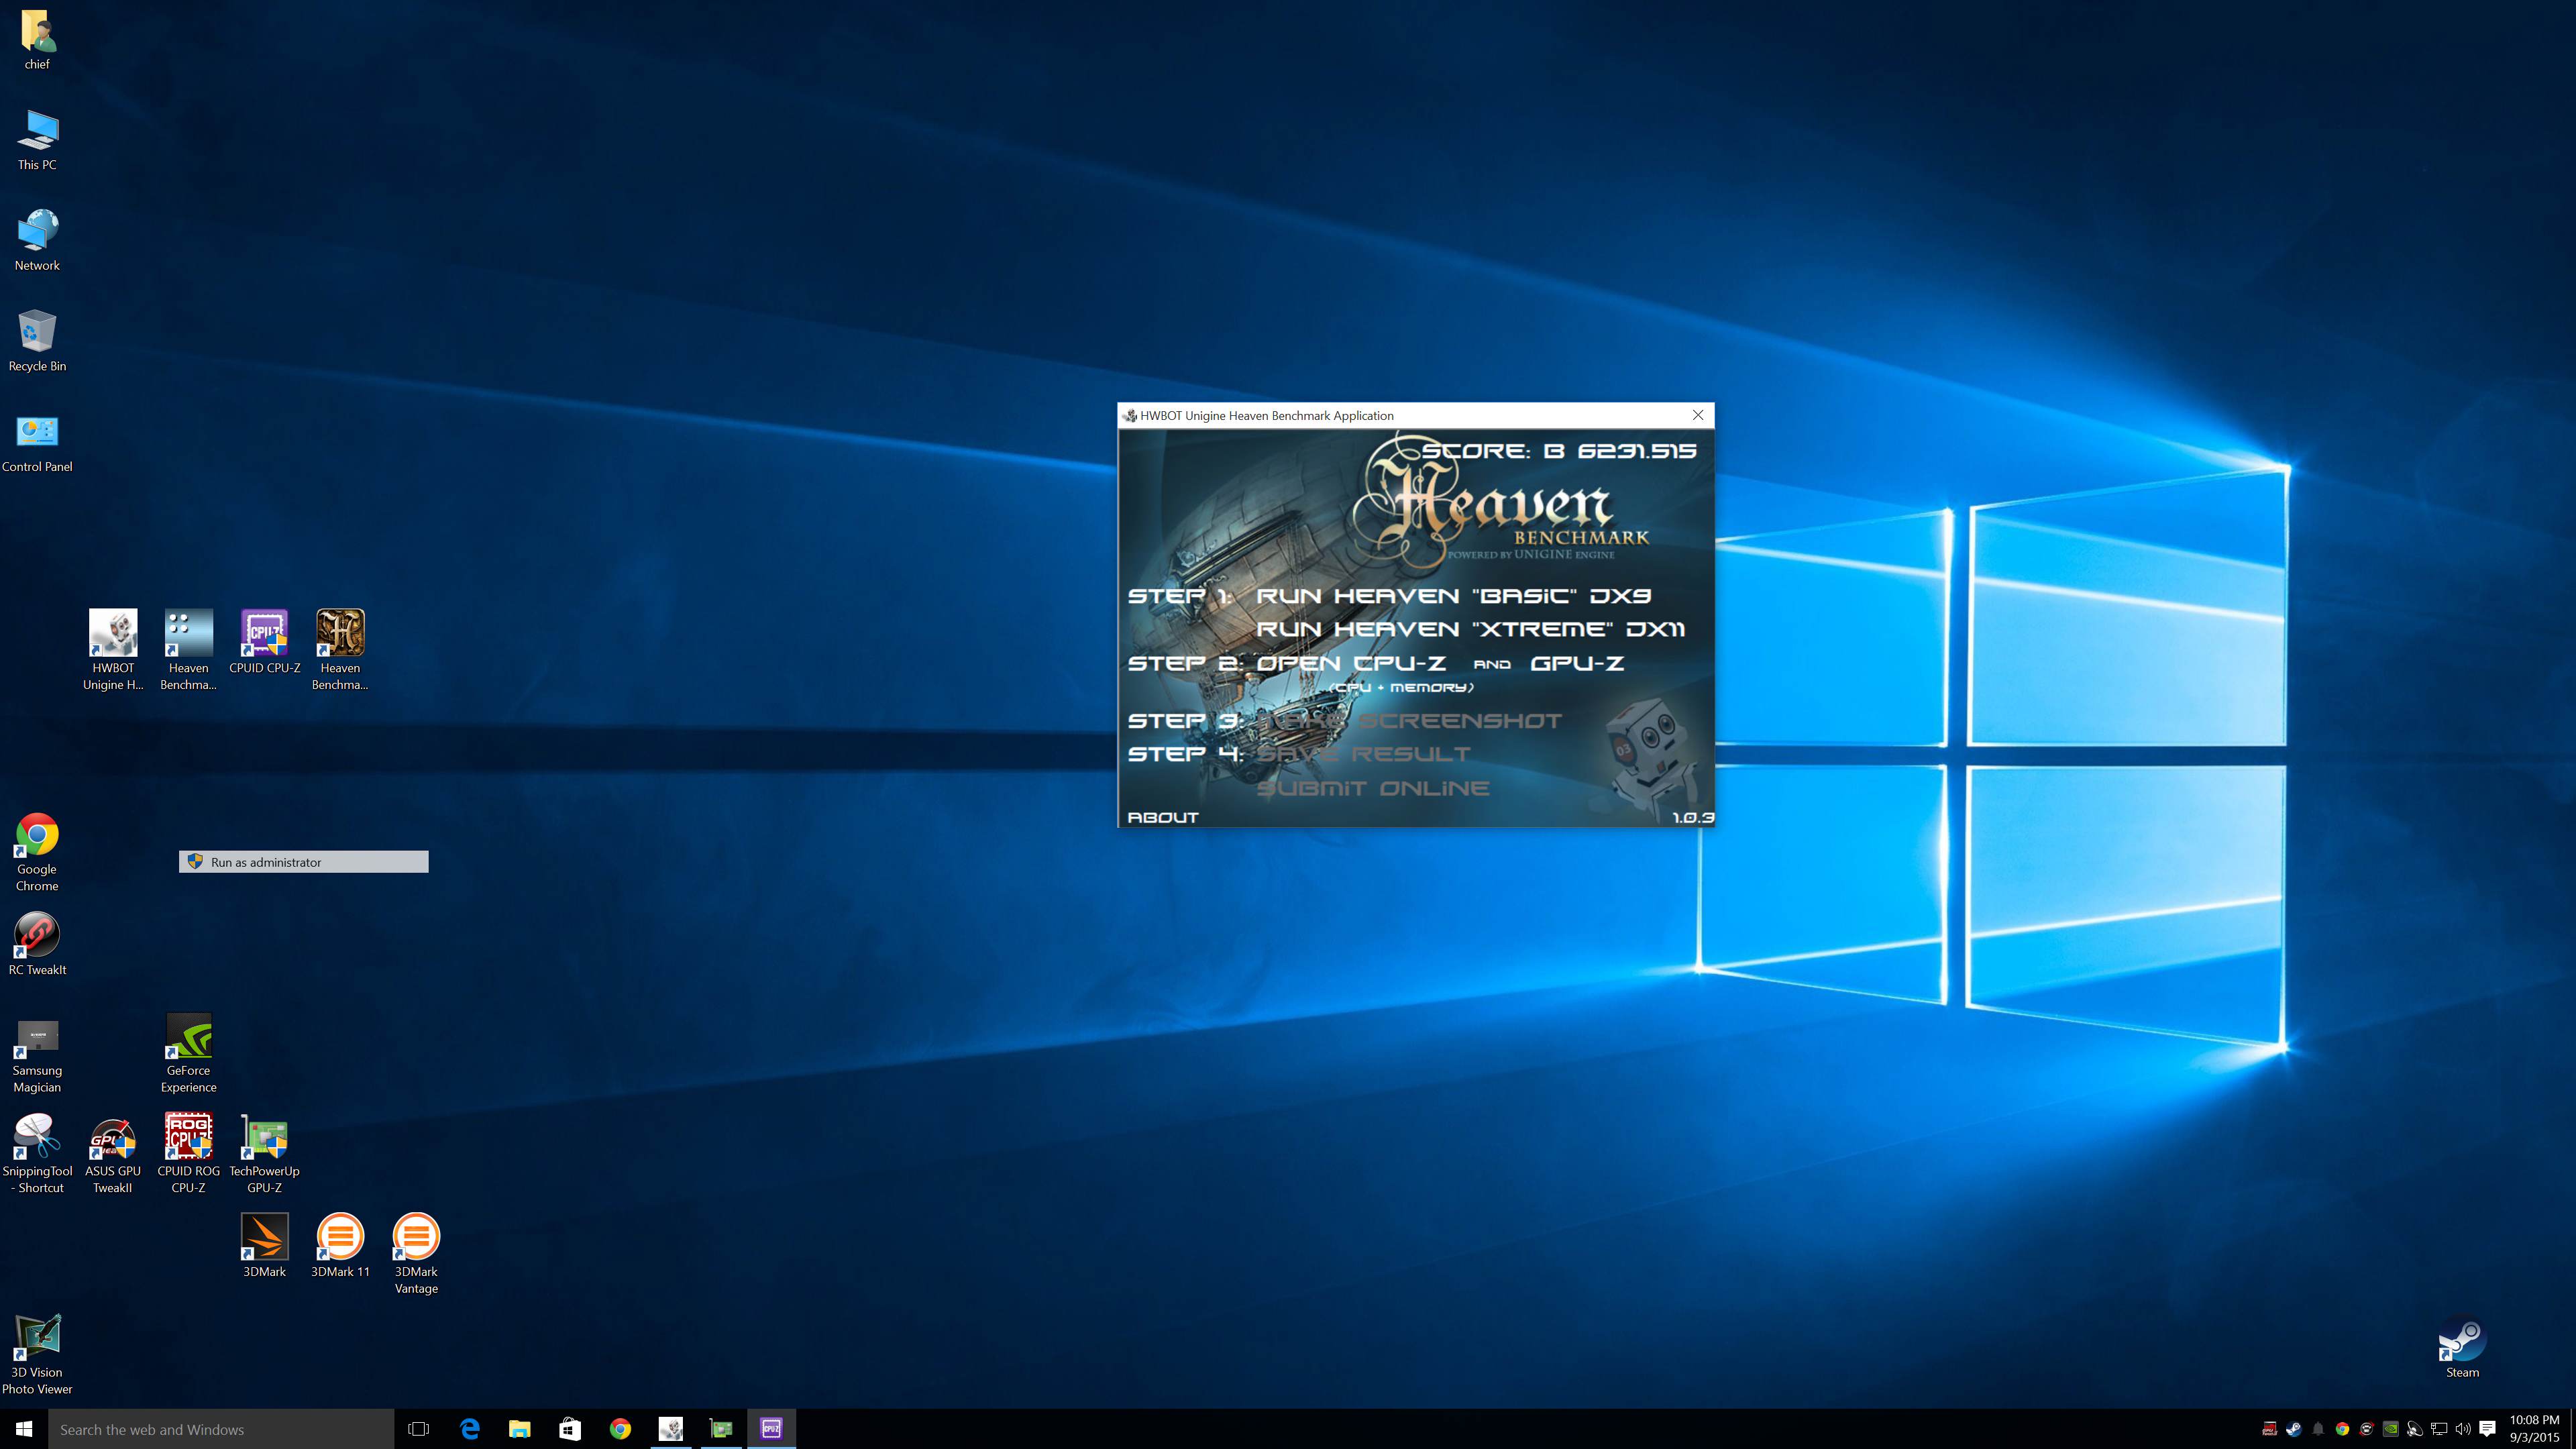Open the Recycle Bin icon
The image size is (2576, 1449).
tap(37, 341)
